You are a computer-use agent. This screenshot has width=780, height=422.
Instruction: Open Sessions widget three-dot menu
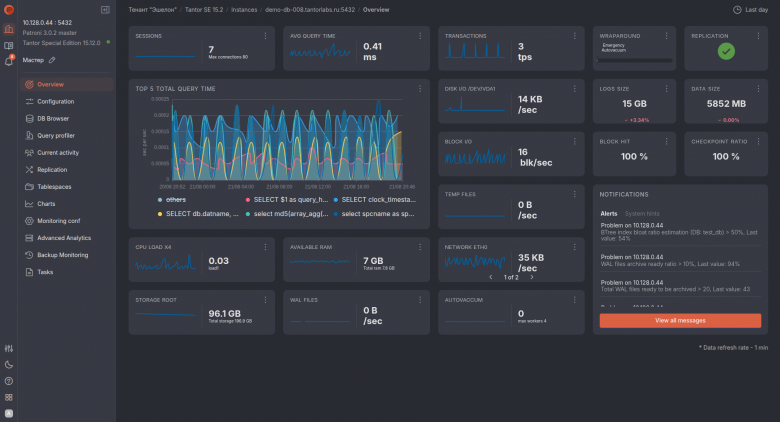pos(265,36)
